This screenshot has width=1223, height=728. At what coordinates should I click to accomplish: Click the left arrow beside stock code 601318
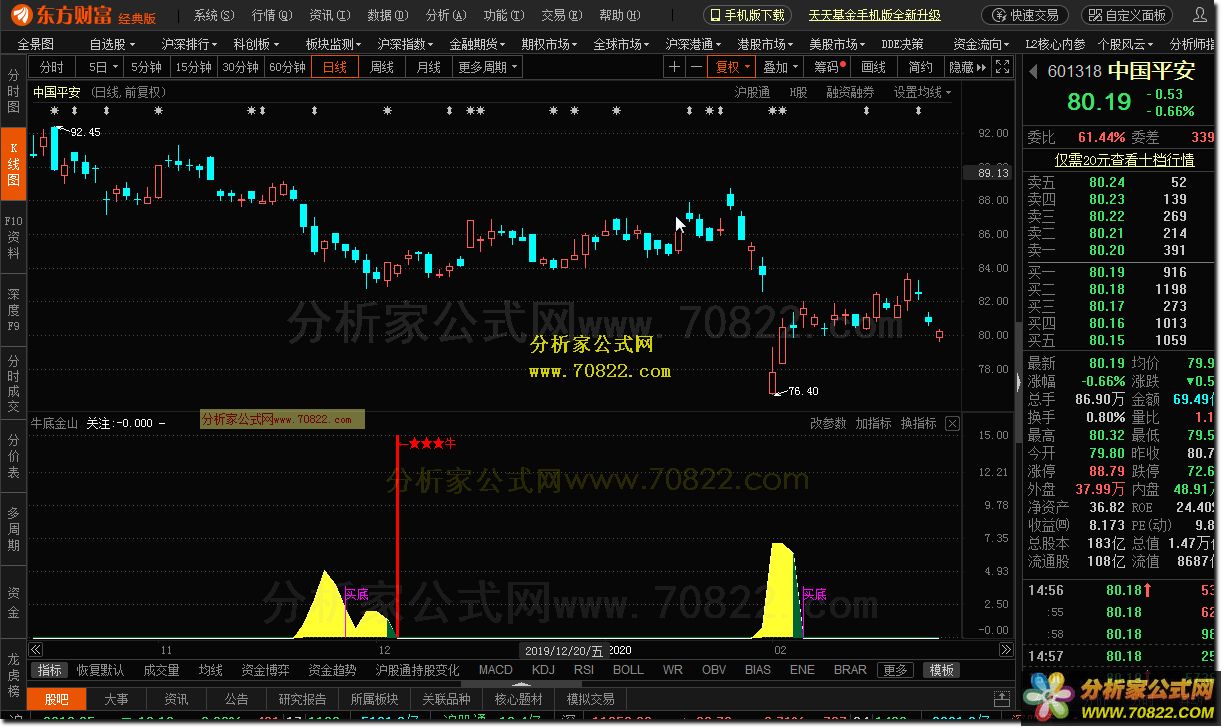(1034, 72)
